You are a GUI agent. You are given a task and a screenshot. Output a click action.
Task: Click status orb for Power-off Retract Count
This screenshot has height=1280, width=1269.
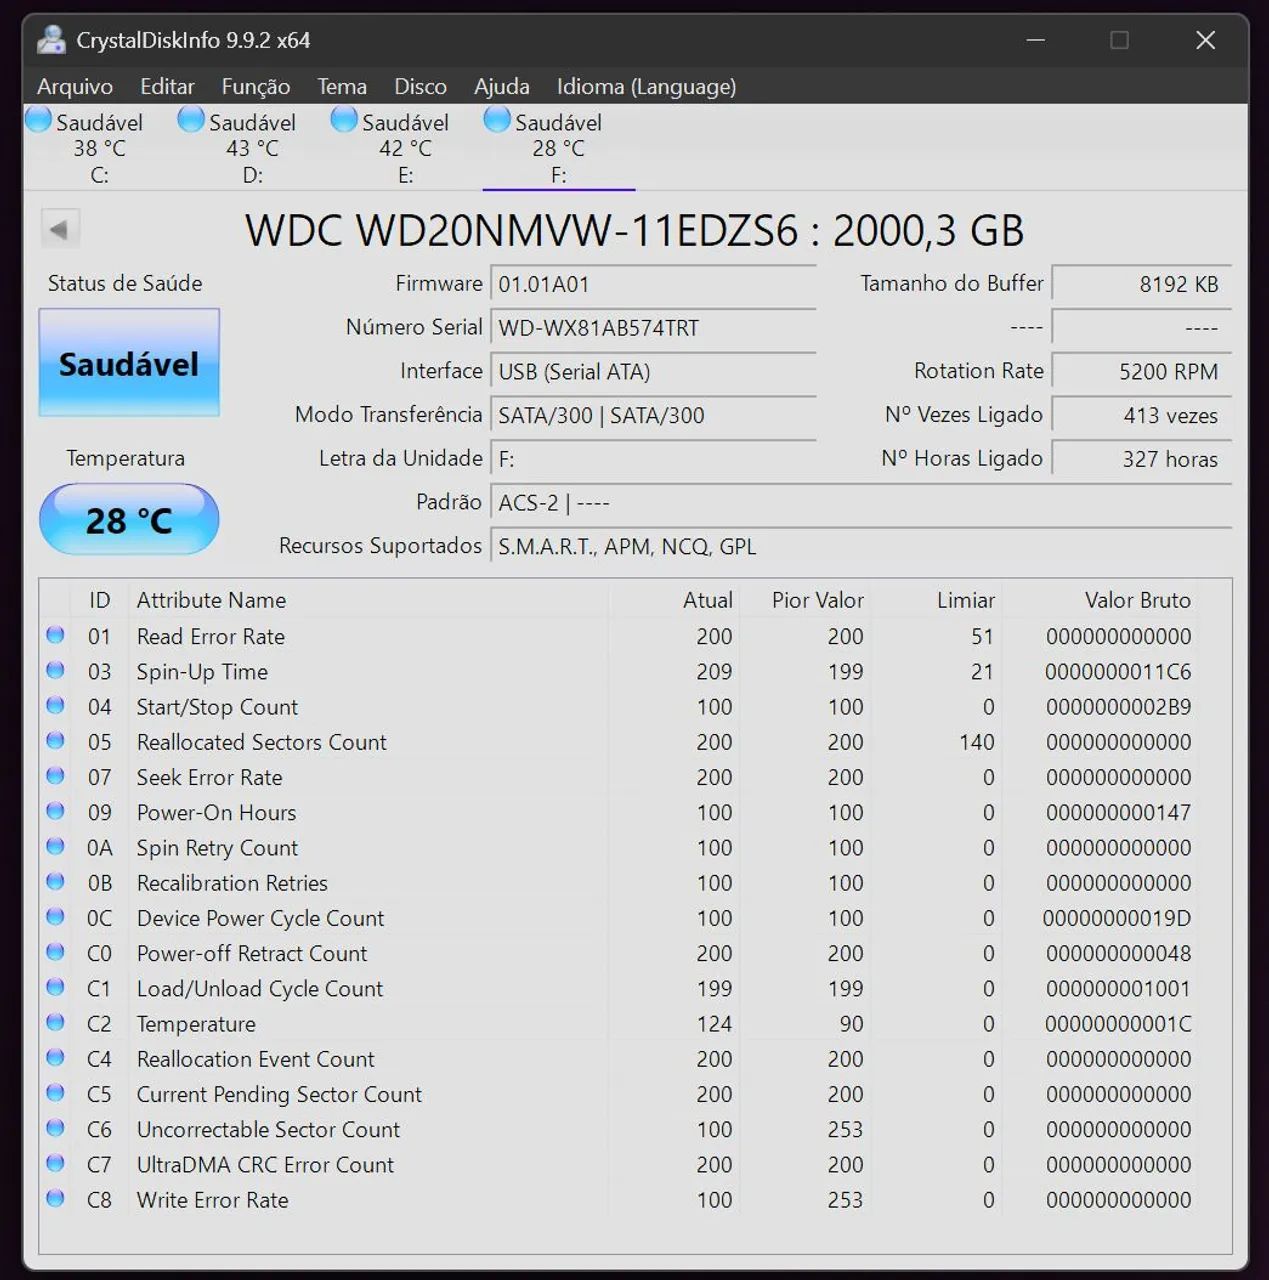[55, 952]
